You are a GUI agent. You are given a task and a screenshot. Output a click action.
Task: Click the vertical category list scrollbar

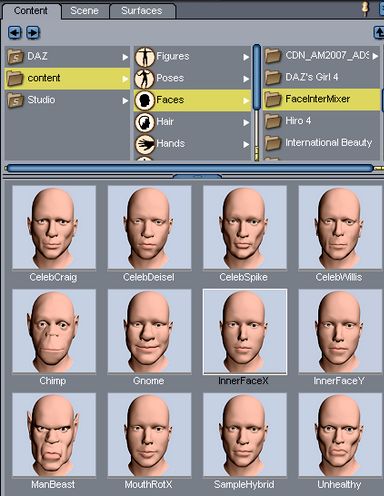[x=257, y=78]
